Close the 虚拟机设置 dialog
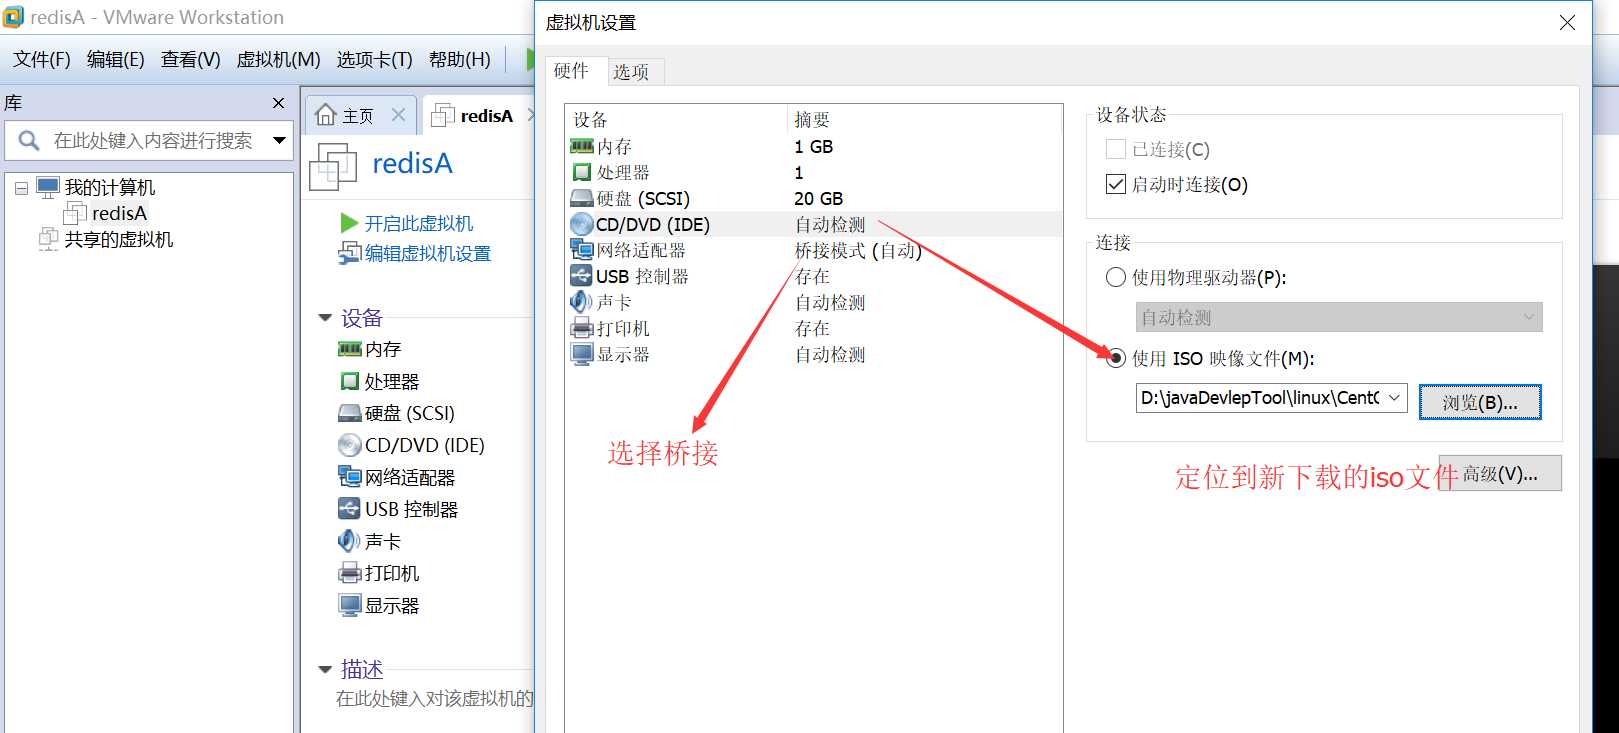Image resolution: width=1619 pixels, height=733 pixels. (1567, 22)
